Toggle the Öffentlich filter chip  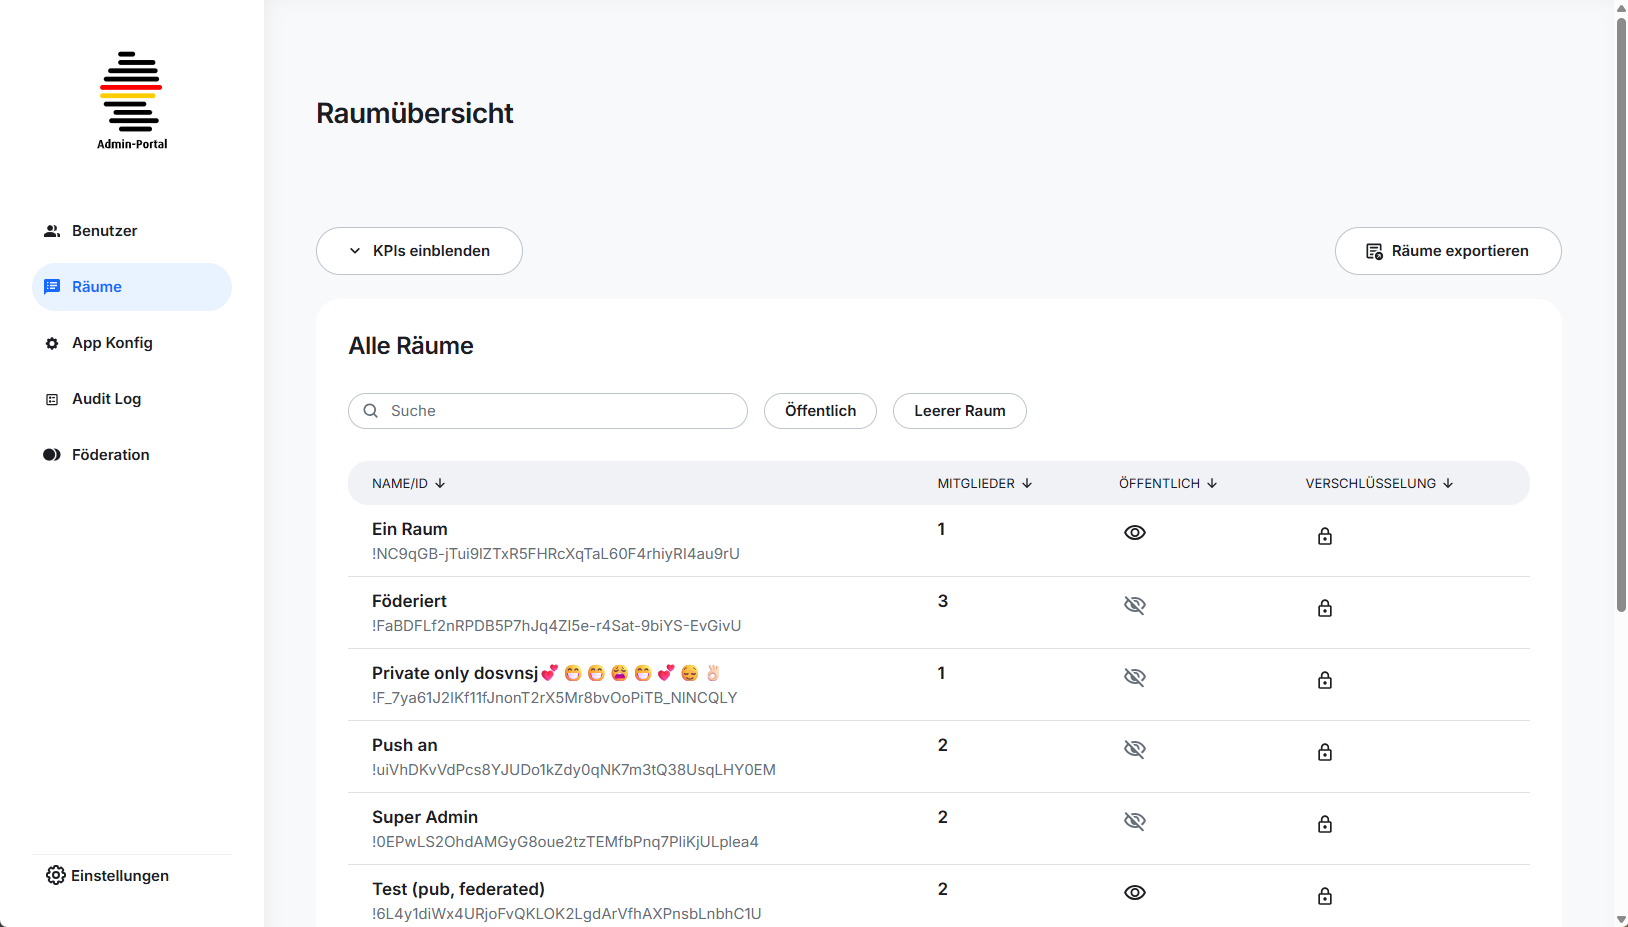point(820,411)
